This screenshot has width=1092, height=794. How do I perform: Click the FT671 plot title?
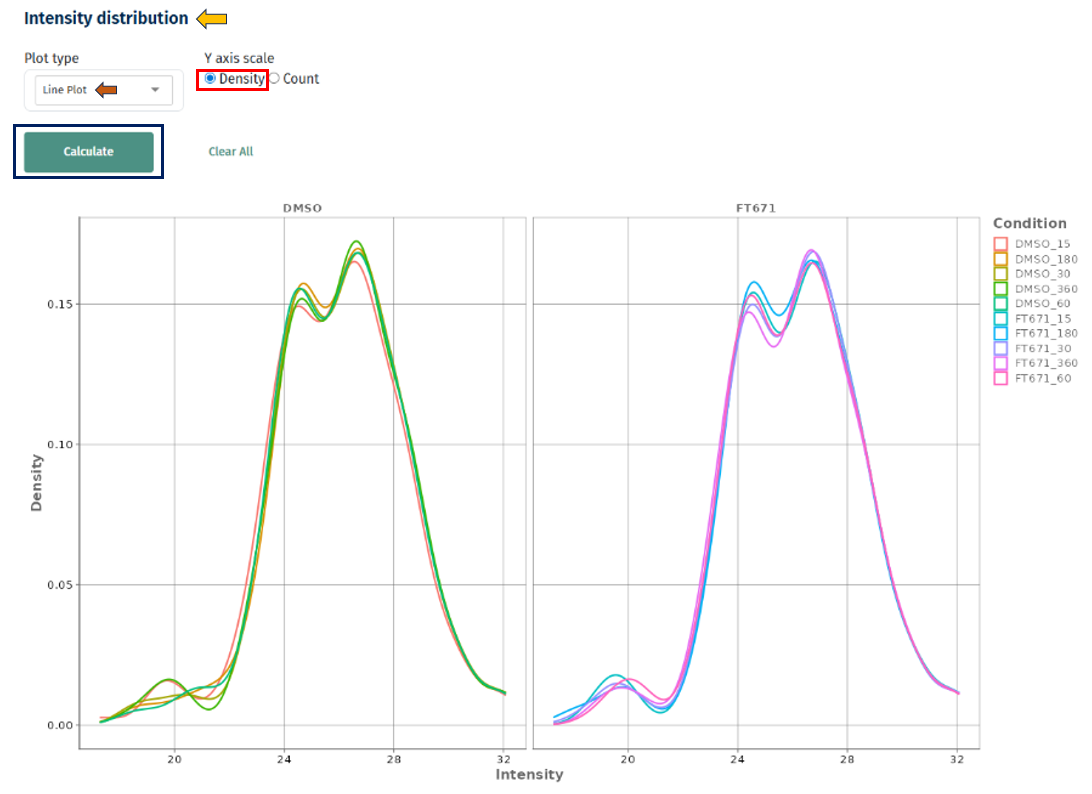pyautogui.click(x=756, y=207)
